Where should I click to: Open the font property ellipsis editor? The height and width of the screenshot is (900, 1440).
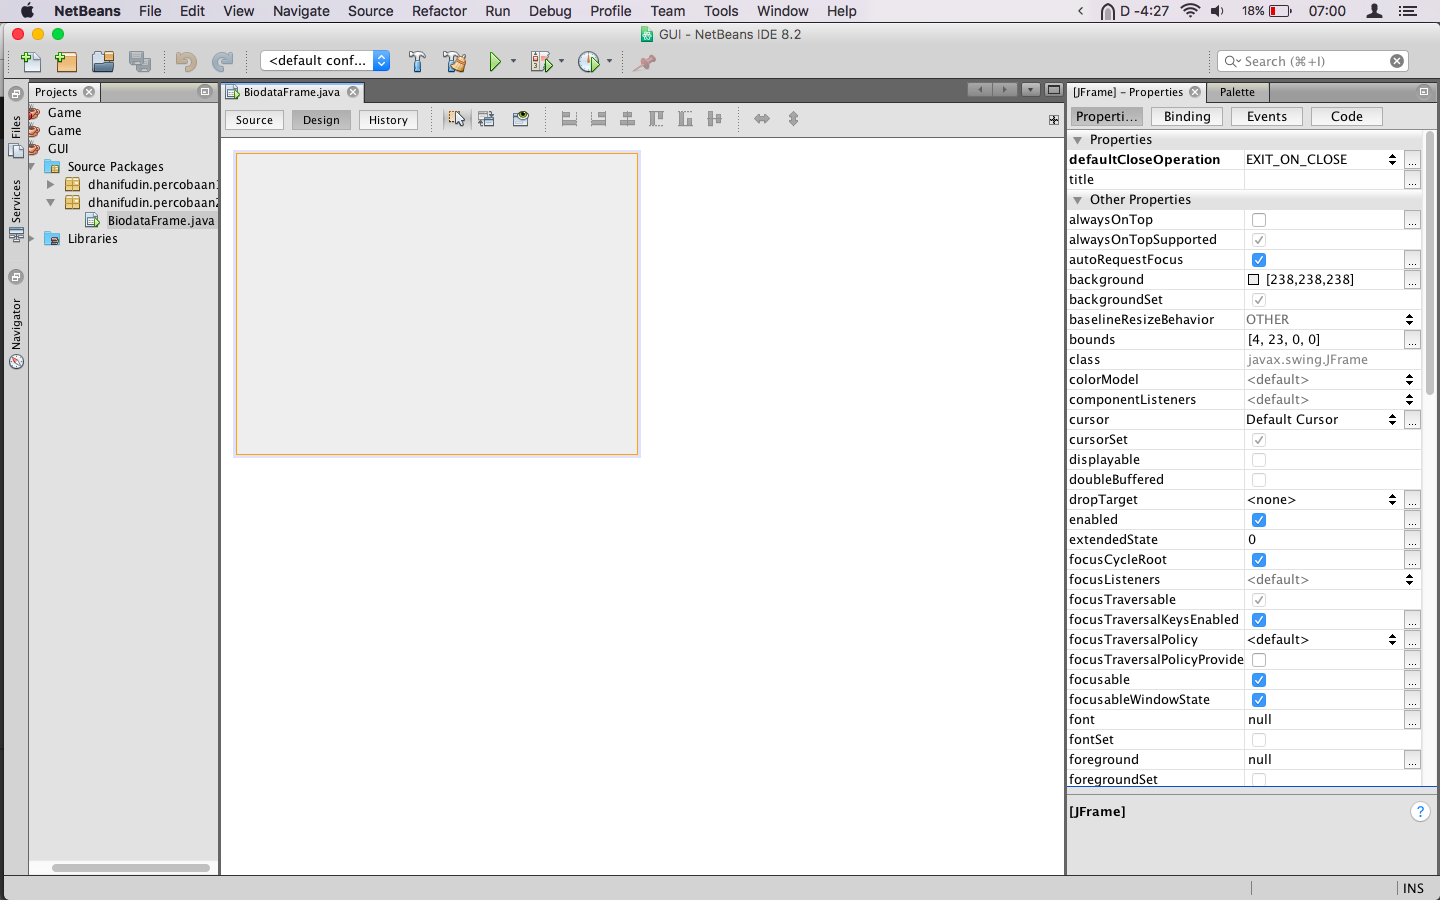coord(1412,720)
